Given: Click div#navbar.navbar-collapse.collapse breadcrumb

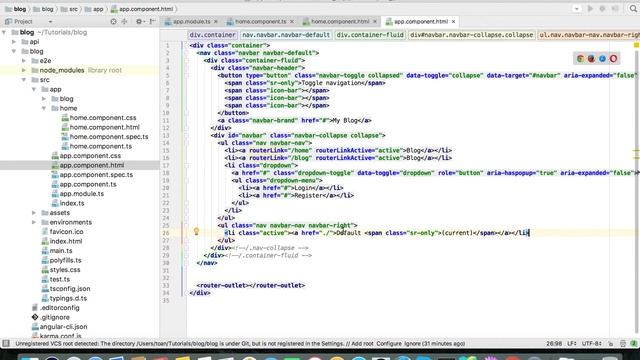Looking at the screenshot, I should pos(471,35).
